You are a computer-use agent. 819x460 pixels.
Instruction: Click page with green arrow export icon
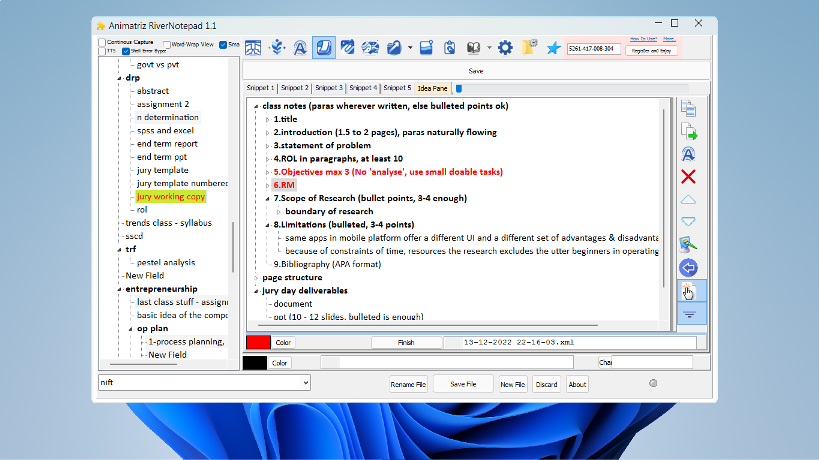click(x=688, y=132)
